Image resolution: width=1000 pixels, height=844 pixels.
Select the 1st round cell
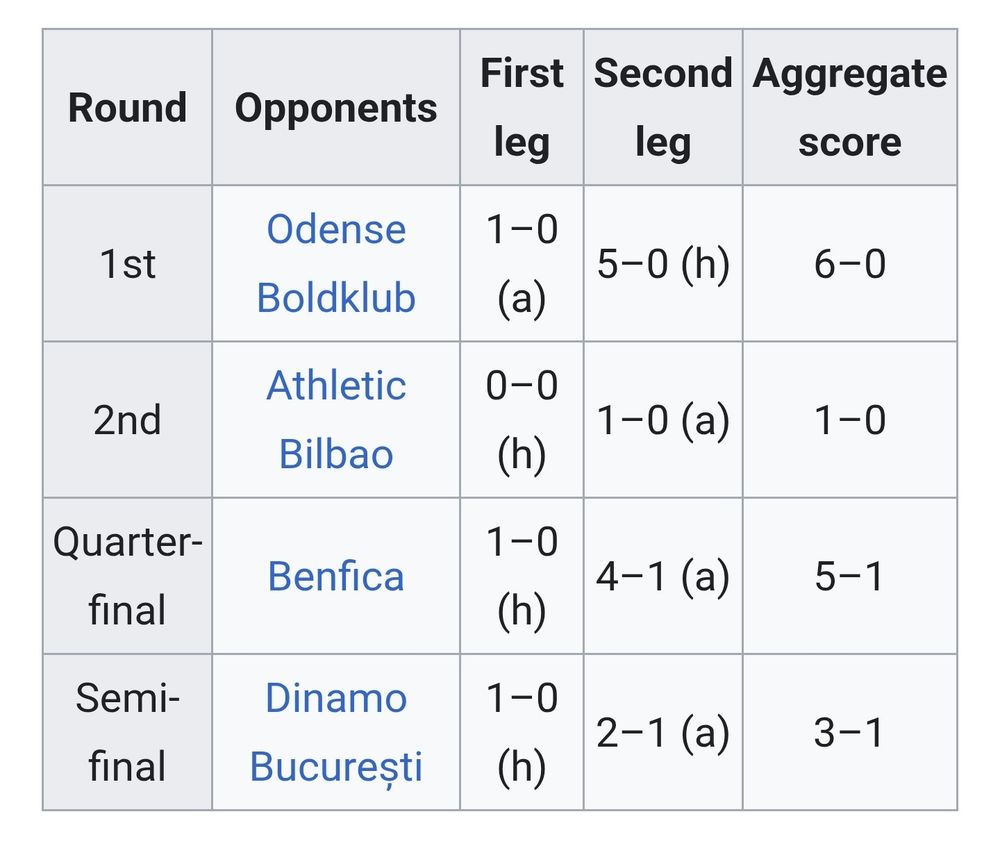pos(128,263)
